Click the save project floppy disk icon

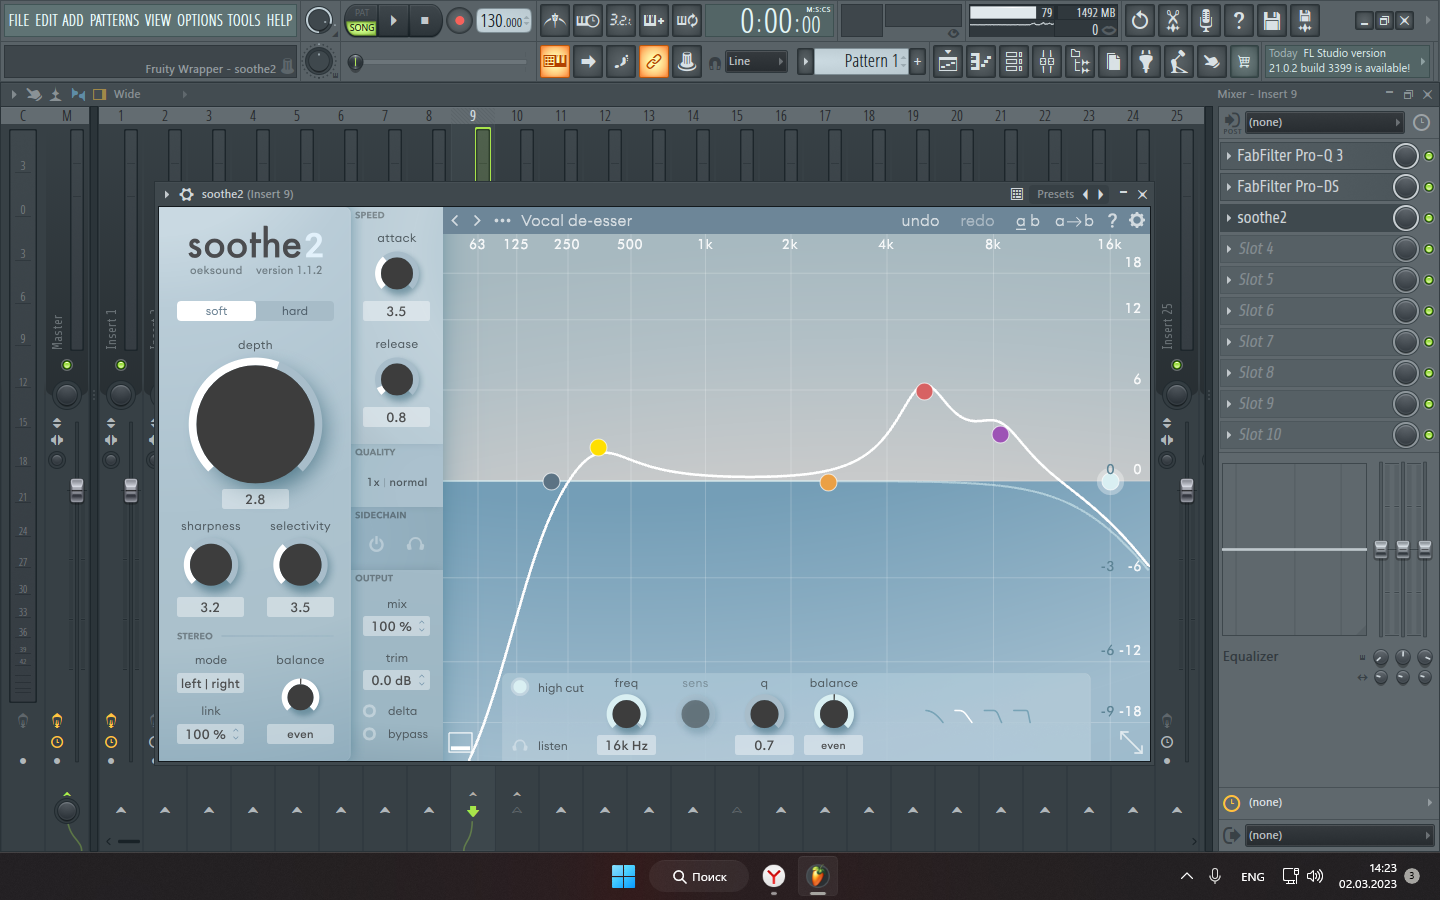1271,20
